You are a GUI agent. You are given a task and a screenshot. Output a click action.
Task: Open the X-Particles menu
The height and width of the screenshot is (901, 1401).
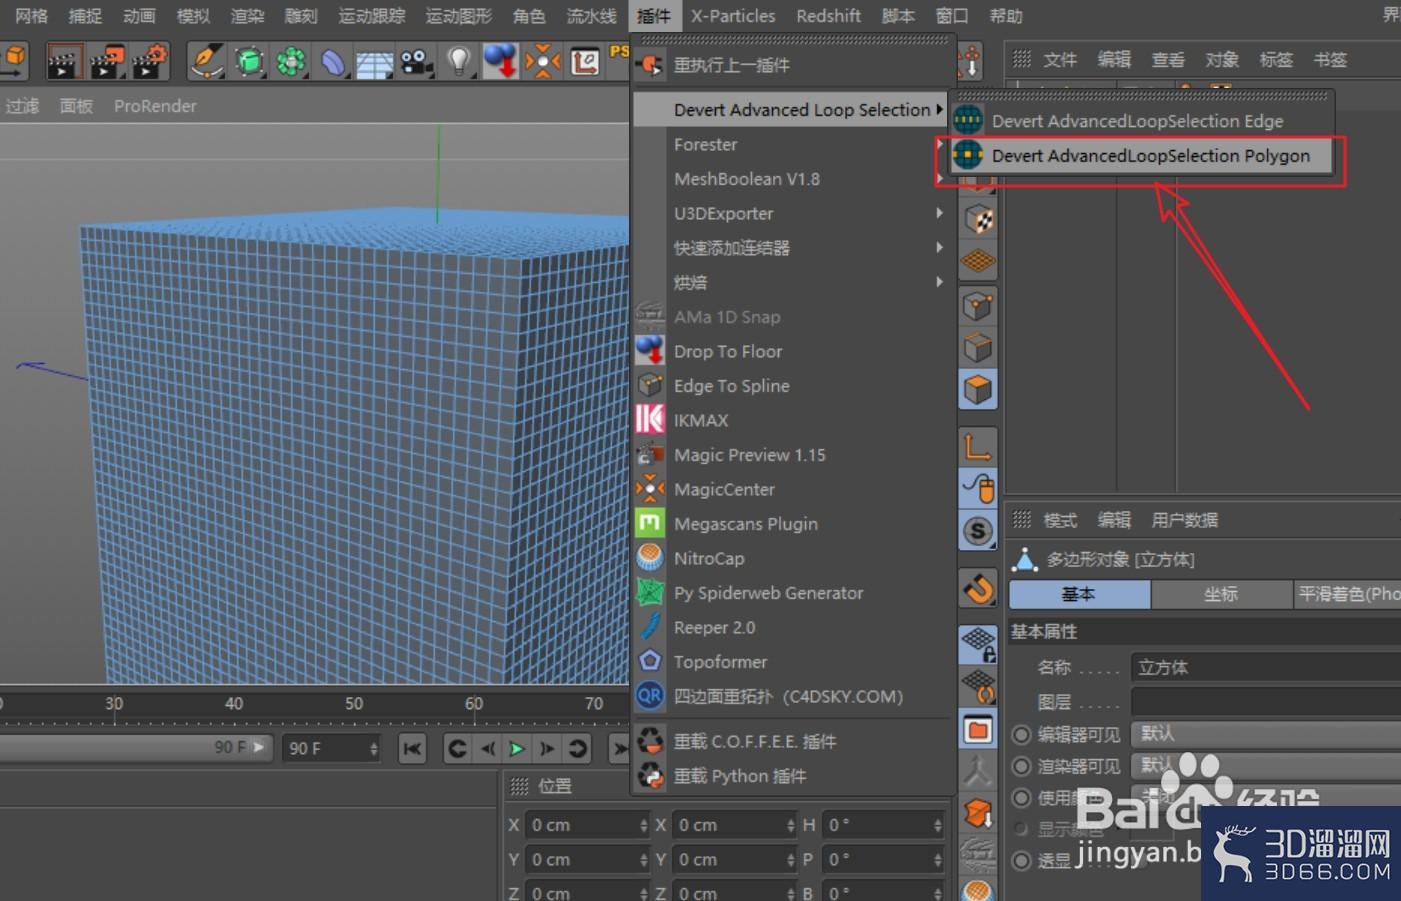pos(733,16)
